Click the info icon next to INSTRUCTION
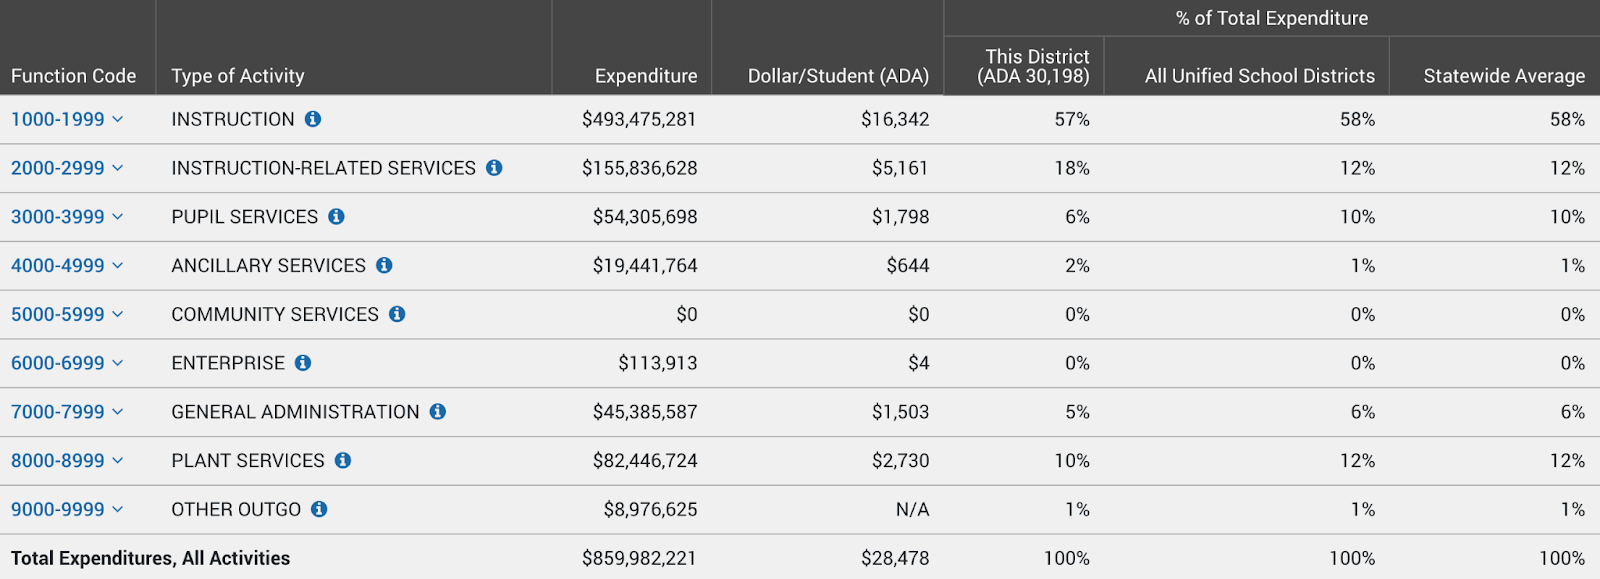Viewport: 1600px width, 579px height. (313, 119)
